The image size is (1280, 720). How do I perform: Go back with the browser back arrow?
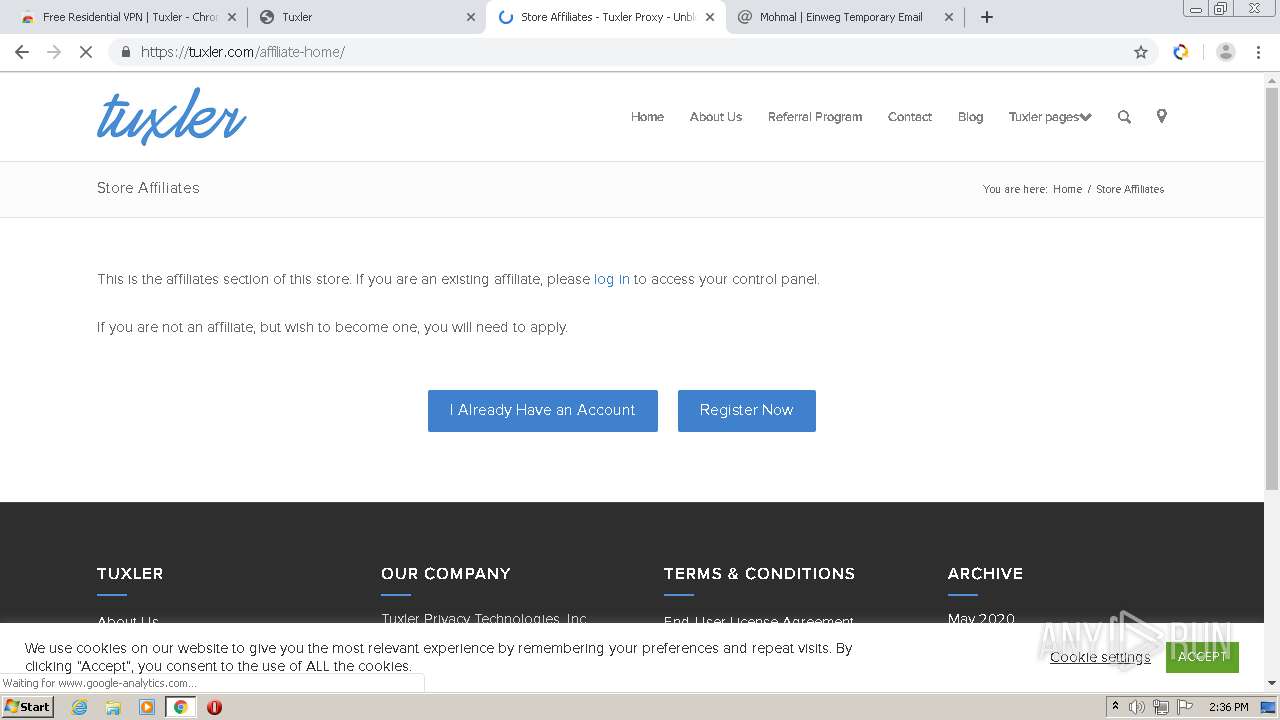(x=22, y=52)
